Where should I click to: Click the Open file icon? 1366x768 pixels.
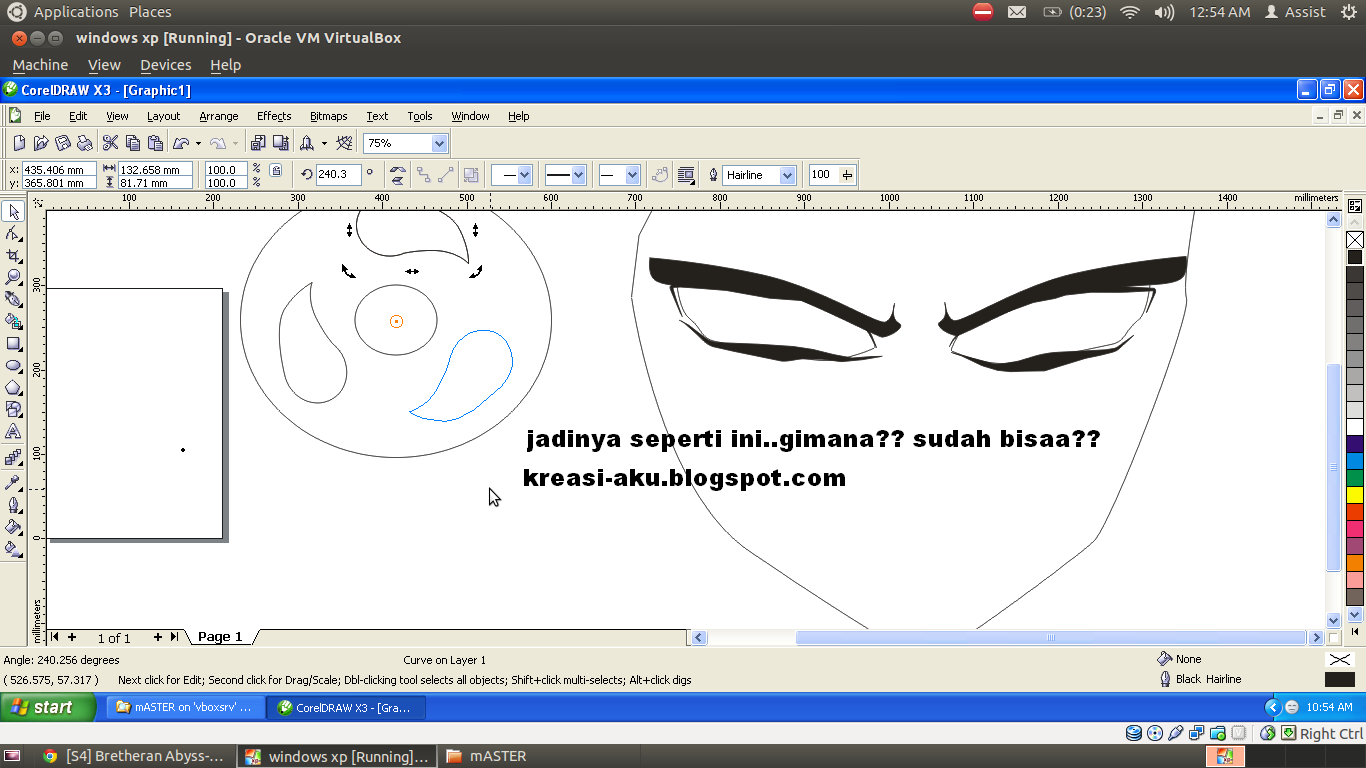tap(41, 143)
